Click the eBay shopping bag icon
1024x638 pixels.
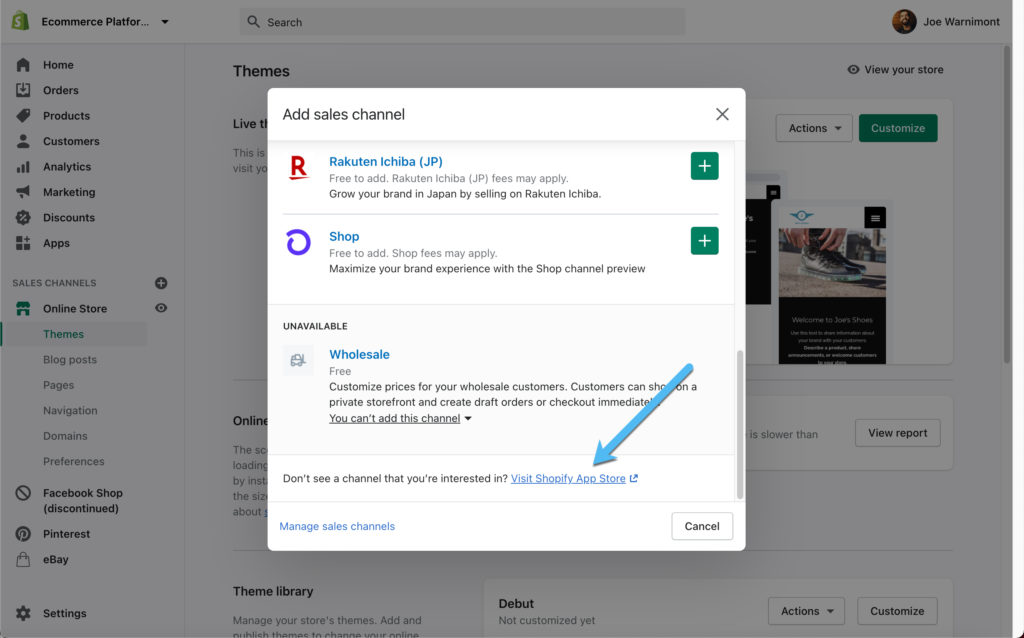(x=23, y=559)
